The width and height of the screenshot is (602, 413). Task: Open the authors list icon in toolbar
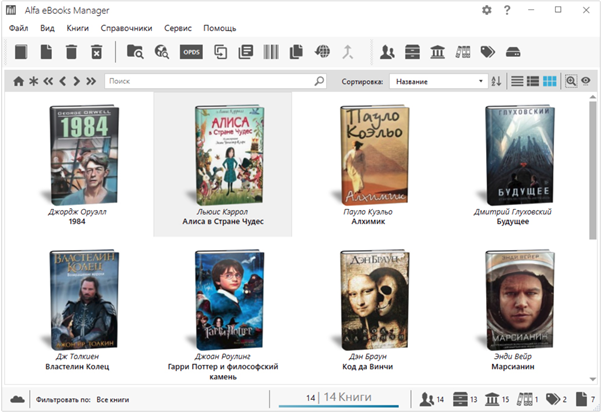point(387,52)
